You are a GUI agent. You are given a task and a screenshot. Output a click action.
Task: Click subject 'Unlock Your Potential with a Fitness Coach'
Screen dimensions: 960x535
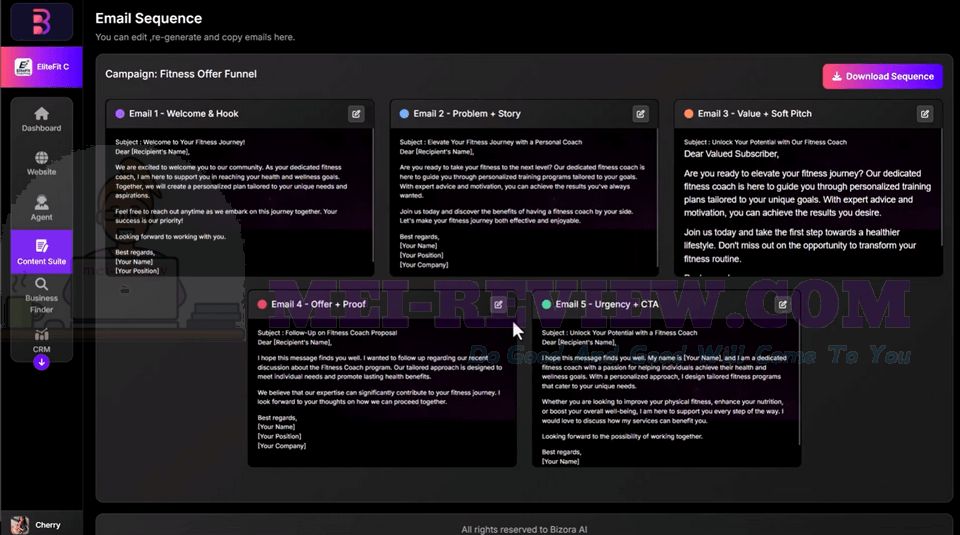click(x=633, y=333)
